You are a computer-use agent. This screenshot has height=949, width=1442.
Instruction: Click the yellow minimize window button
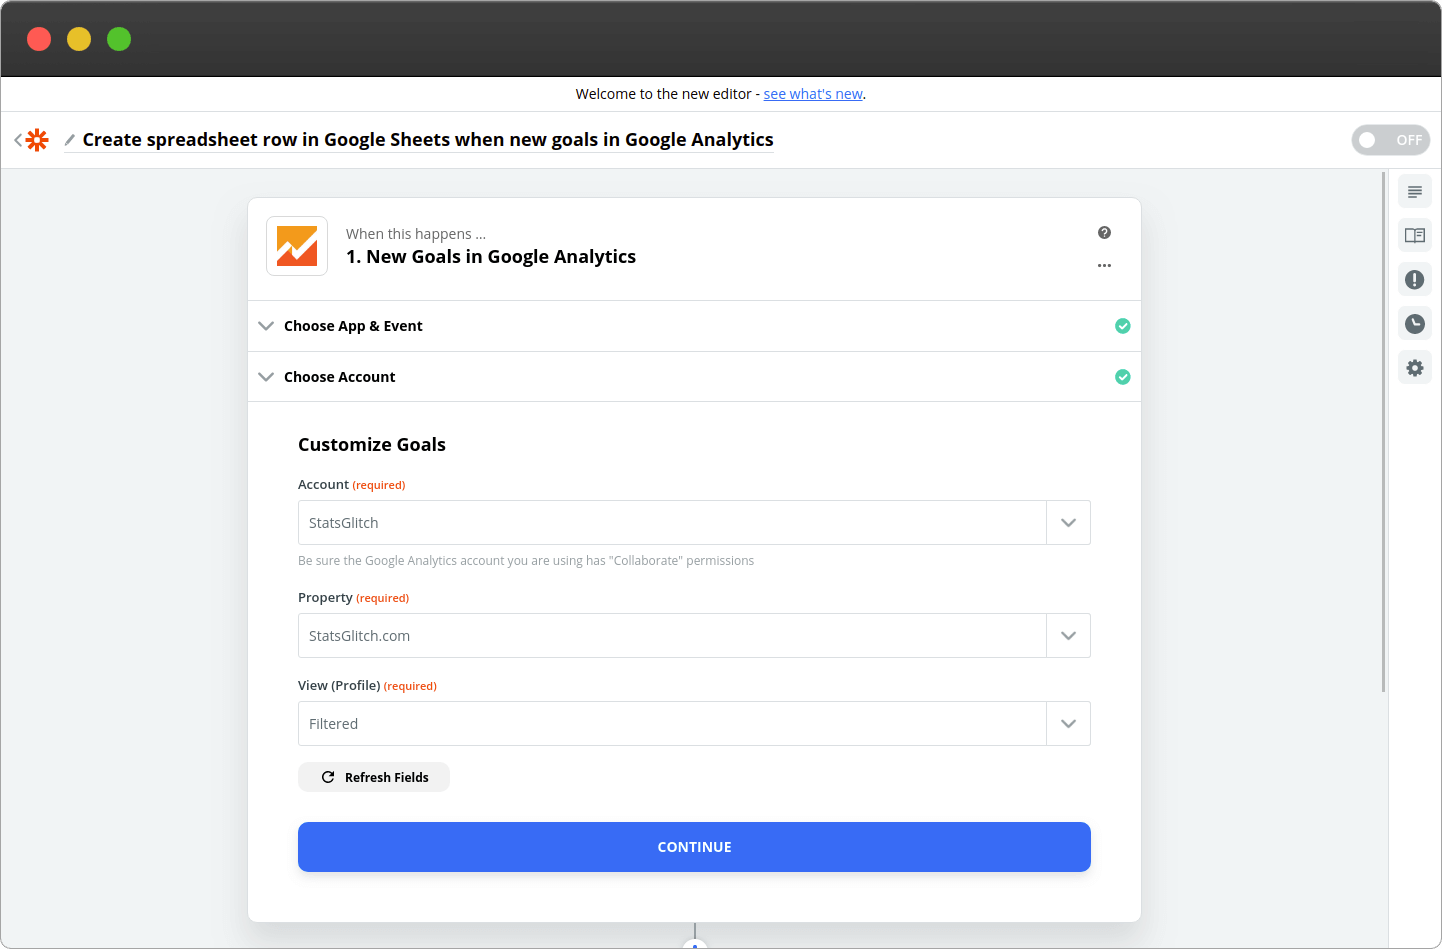79,39
